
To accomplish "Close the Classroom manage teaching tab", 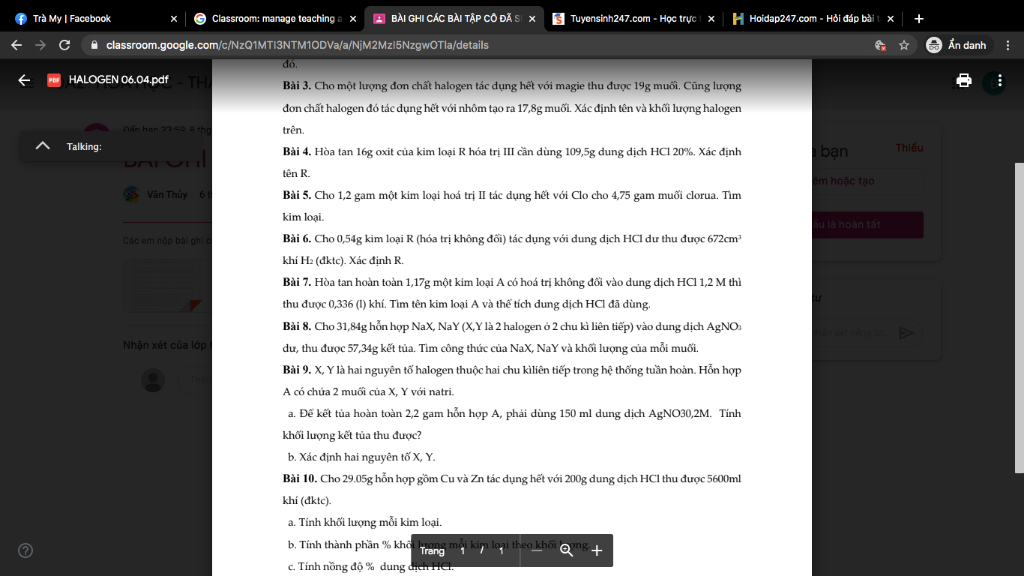I will 353,19.
